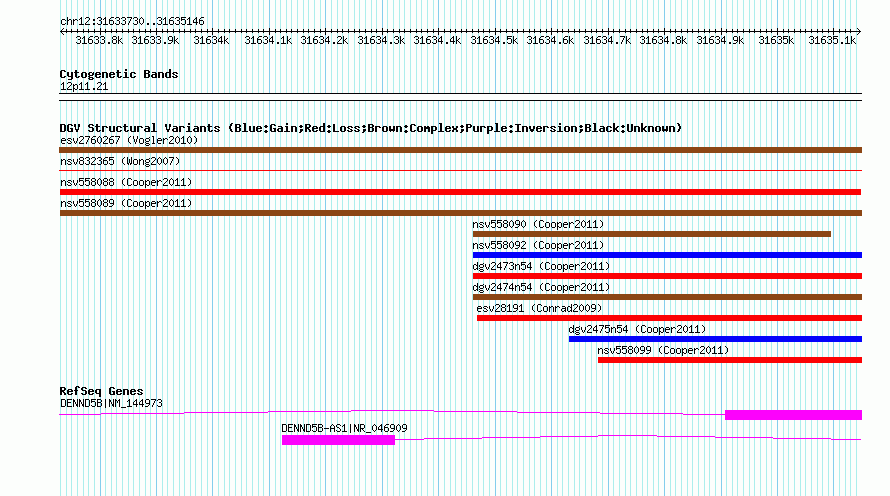Click the 12p11.21 cytogenetic band label

coord(84,86)
